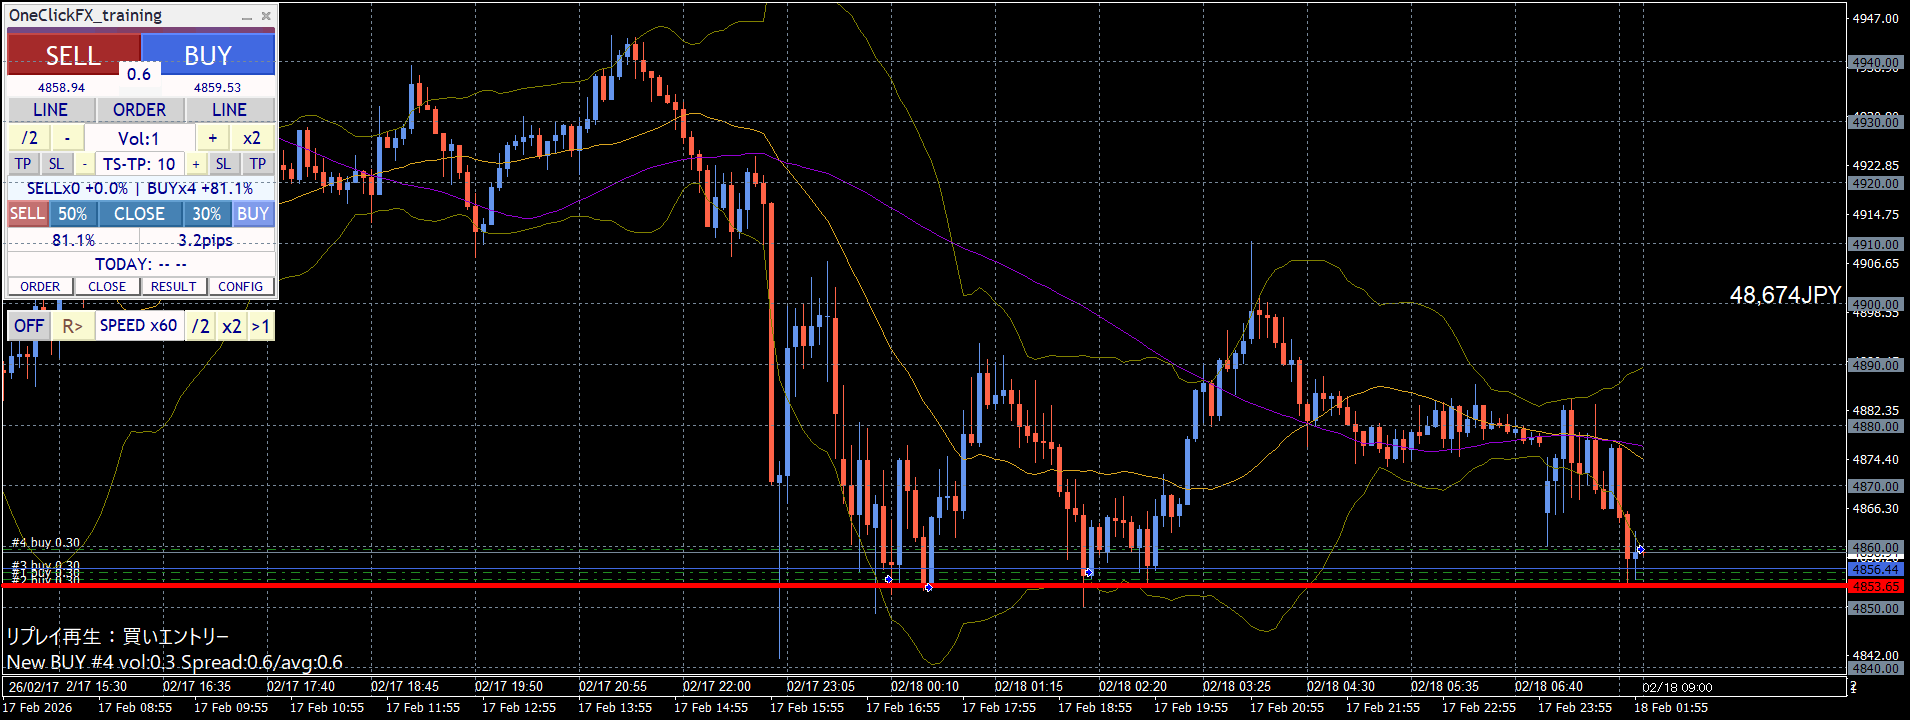The image size is (1910, 720).
Task: Start replay with the R> button
Action: pos(73,326)
